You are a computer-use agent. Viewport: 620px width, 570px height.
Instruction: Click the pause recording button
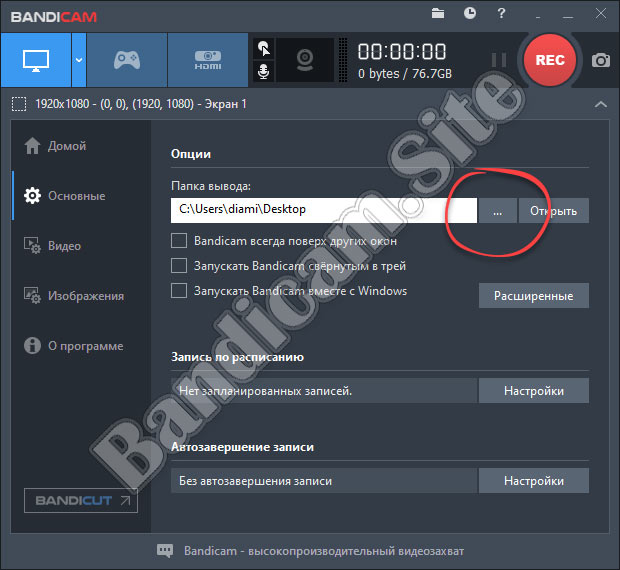(x=499, y=60)
